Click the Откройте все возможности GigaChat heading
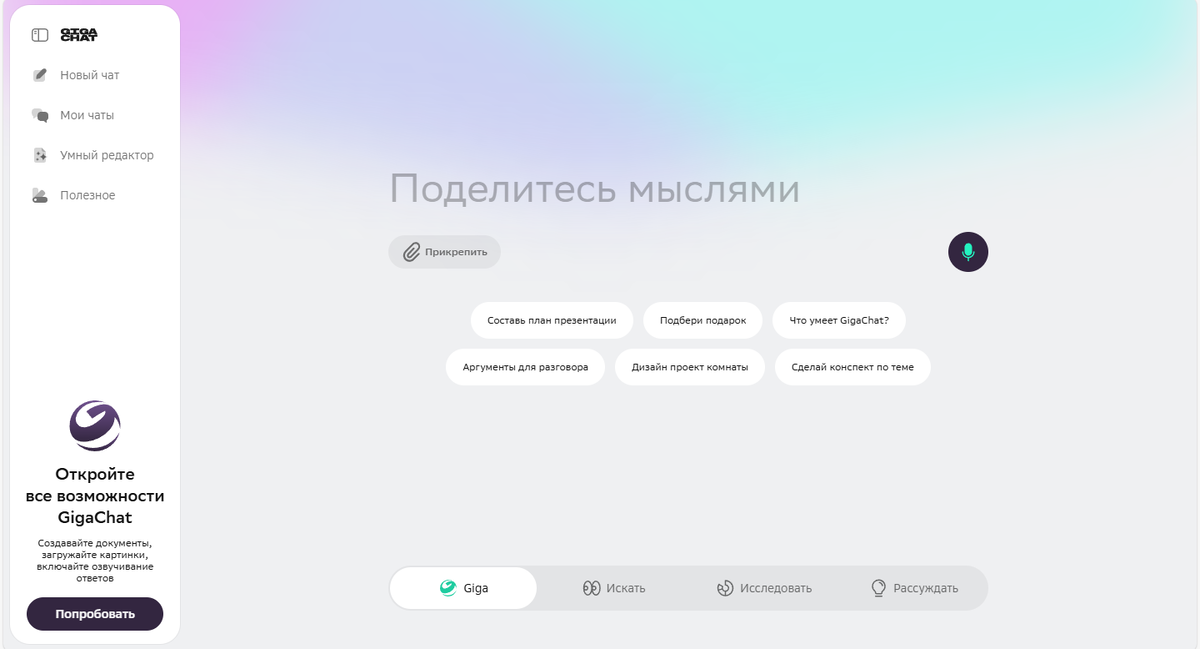 point(95,496)
